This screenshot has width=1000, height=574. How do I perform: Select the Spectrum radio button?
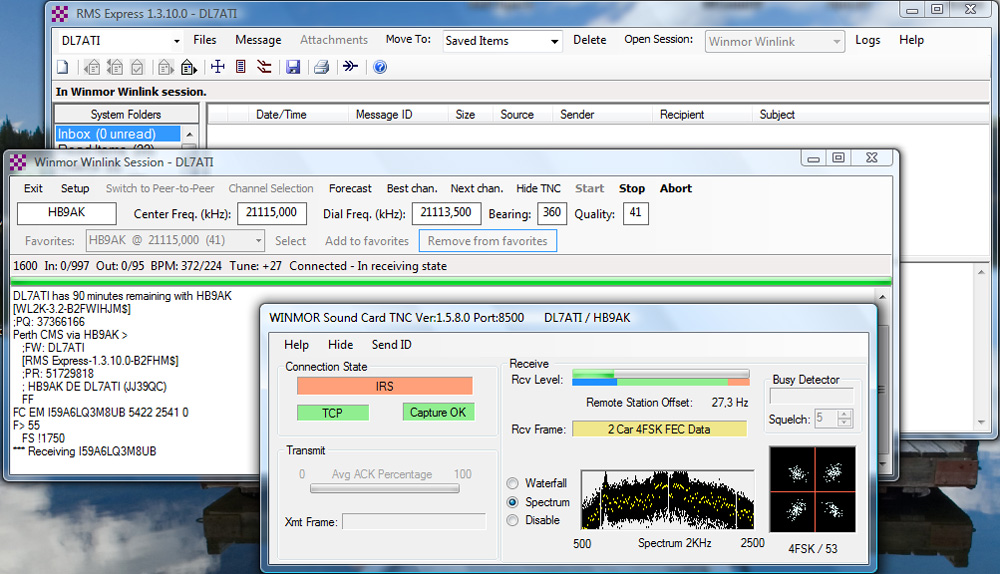513,502
